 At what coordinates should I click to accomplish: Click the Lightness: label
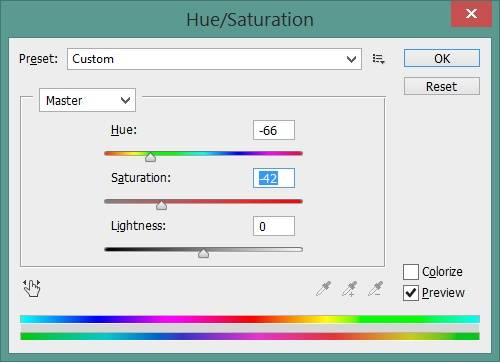click(x=138, y=226)
